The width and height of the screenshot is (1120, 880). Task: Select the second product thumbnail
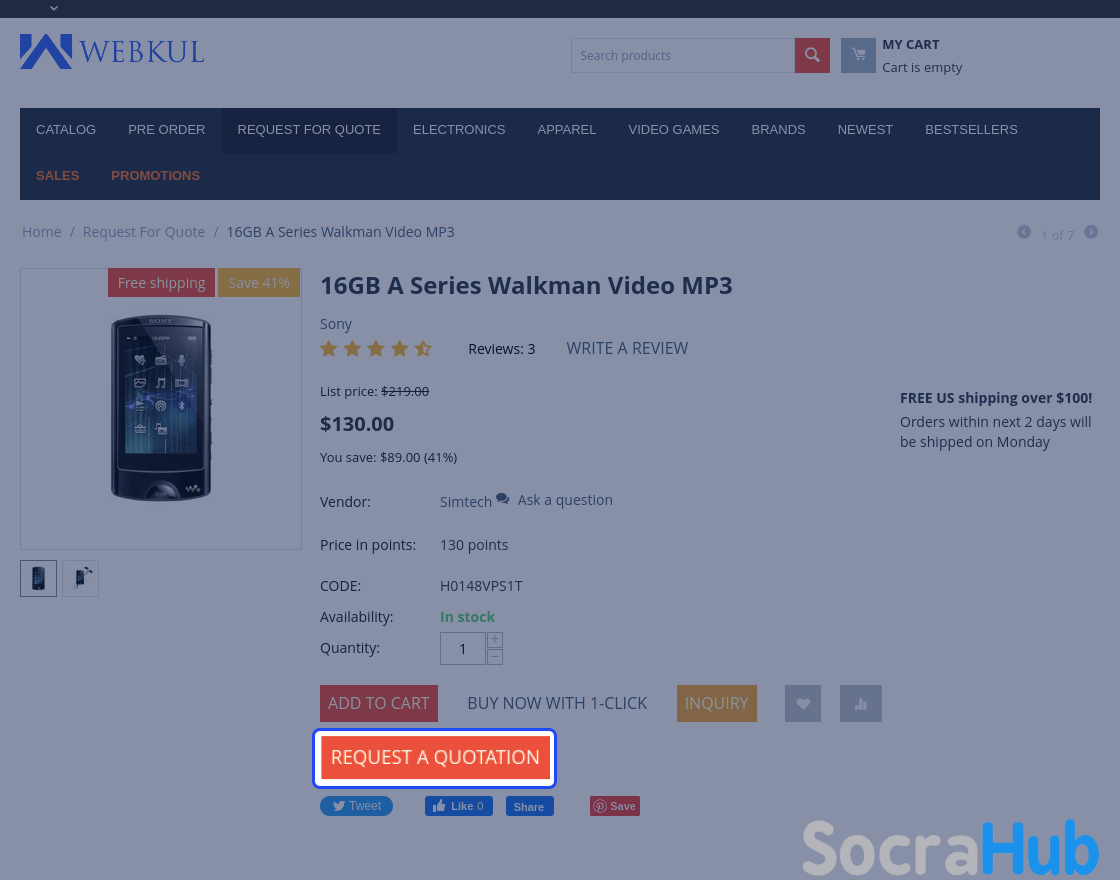click(x=80, y=579)
